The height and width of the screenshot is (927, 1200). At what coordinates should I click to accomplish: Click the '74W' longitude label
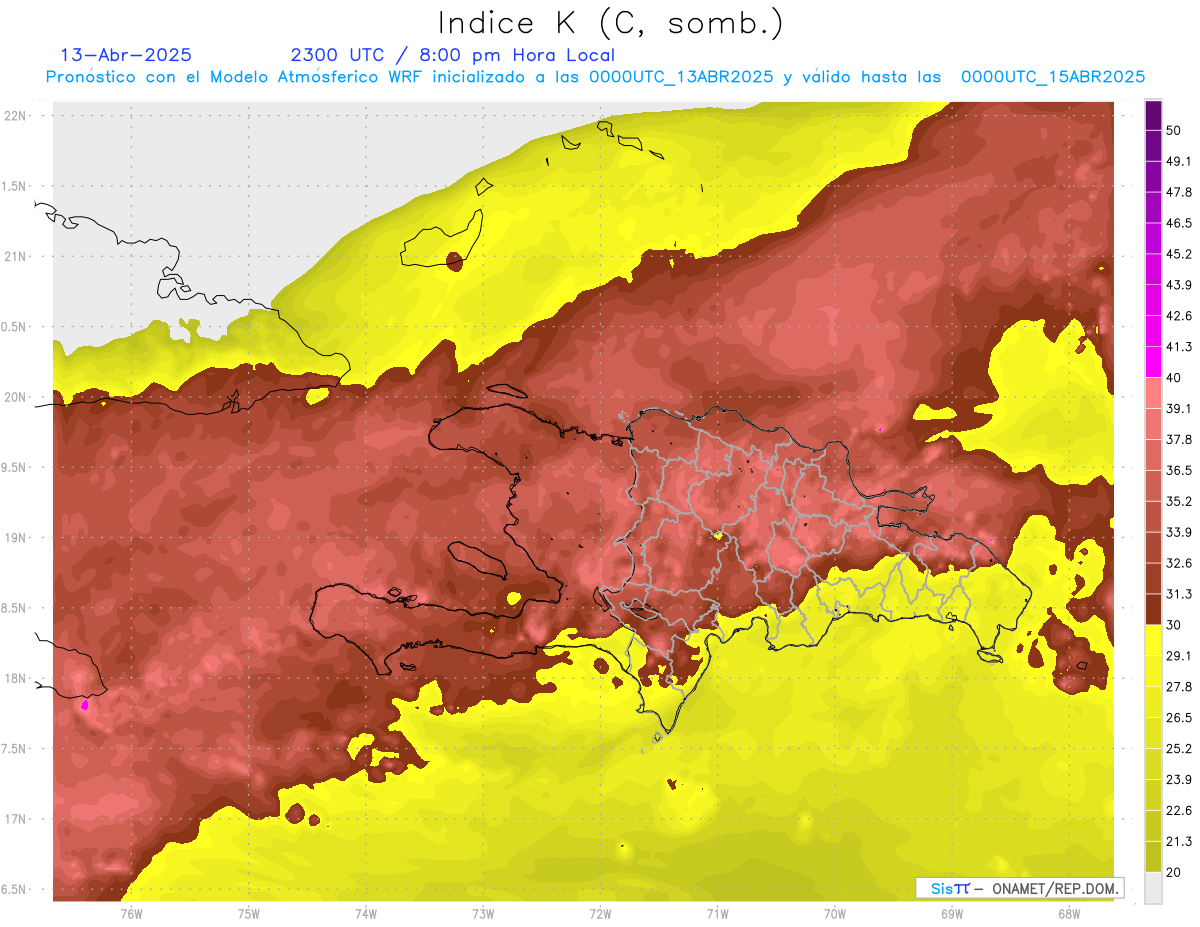point(366,914)
